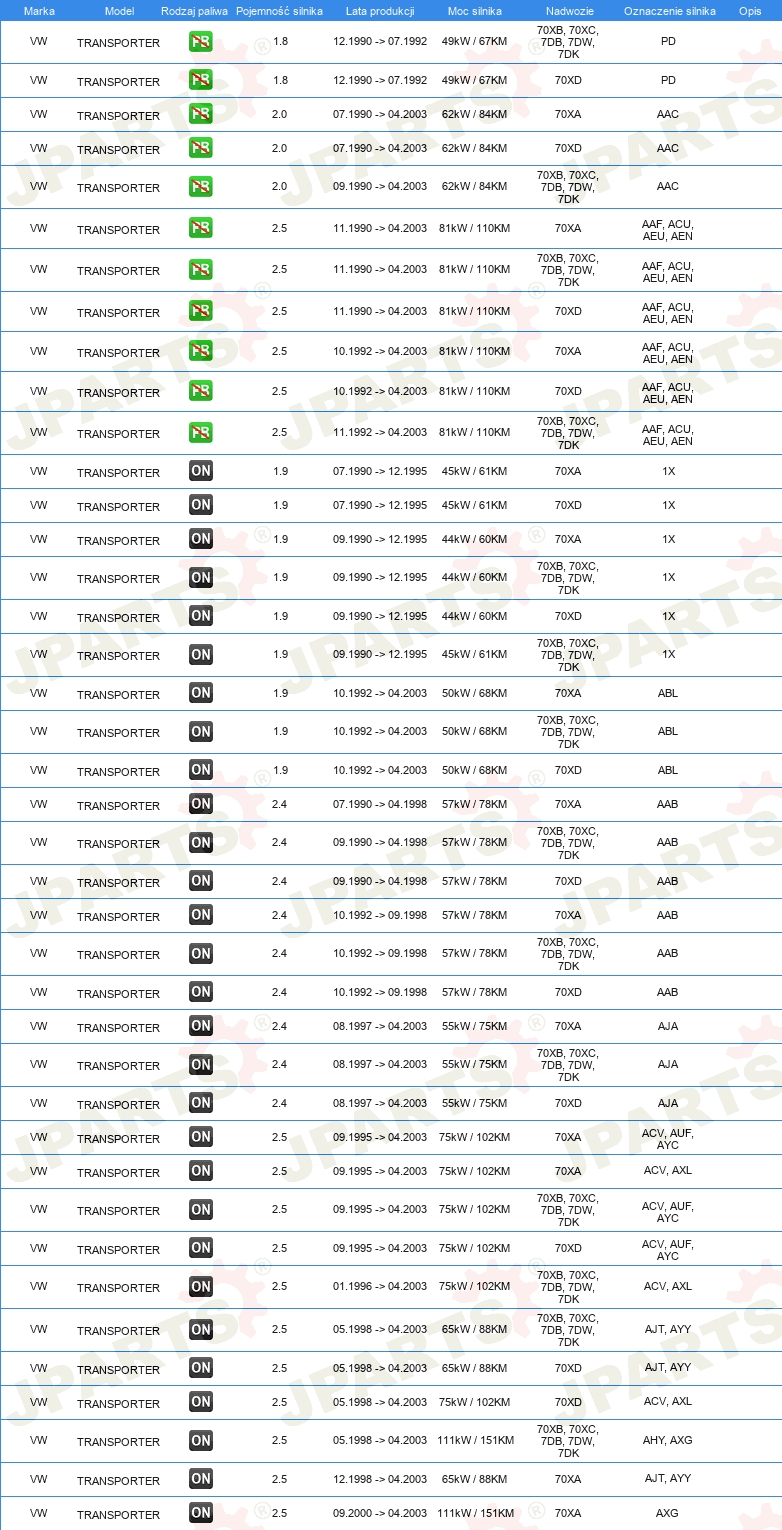Click the engine code AHY, AXG
The width and height of the screenshot is (782, 1530).
668,1440
